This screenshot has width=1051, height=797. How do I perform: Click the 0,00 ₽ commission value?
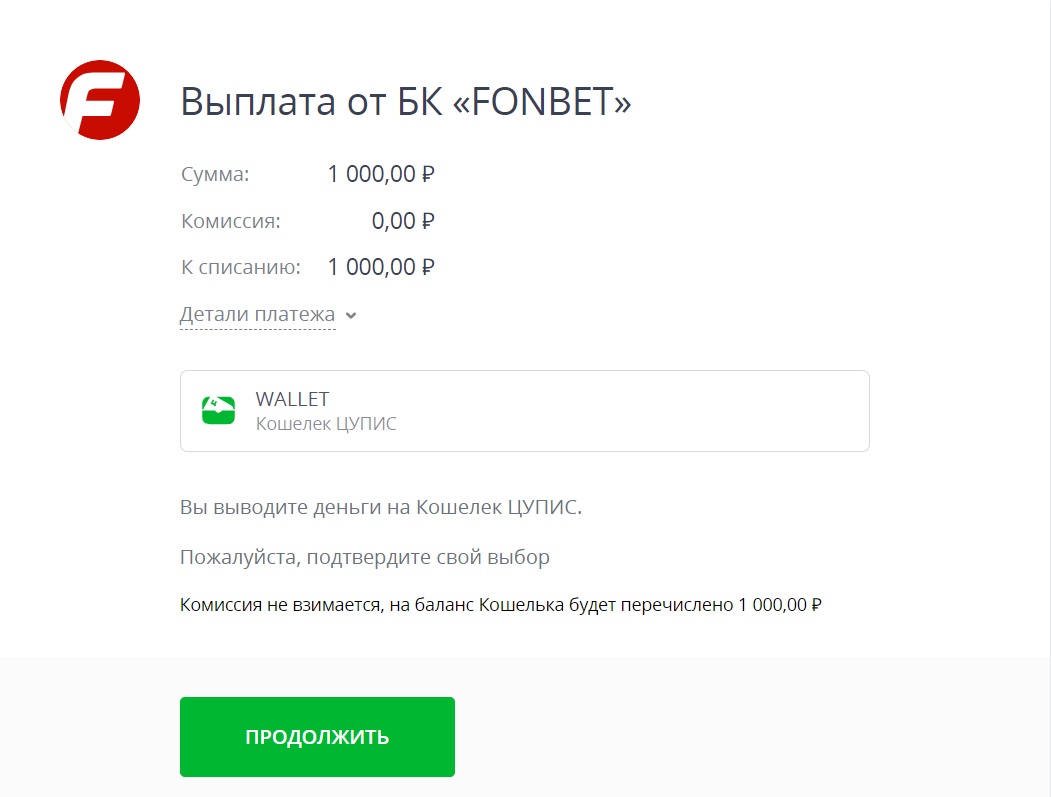(403, 221)
